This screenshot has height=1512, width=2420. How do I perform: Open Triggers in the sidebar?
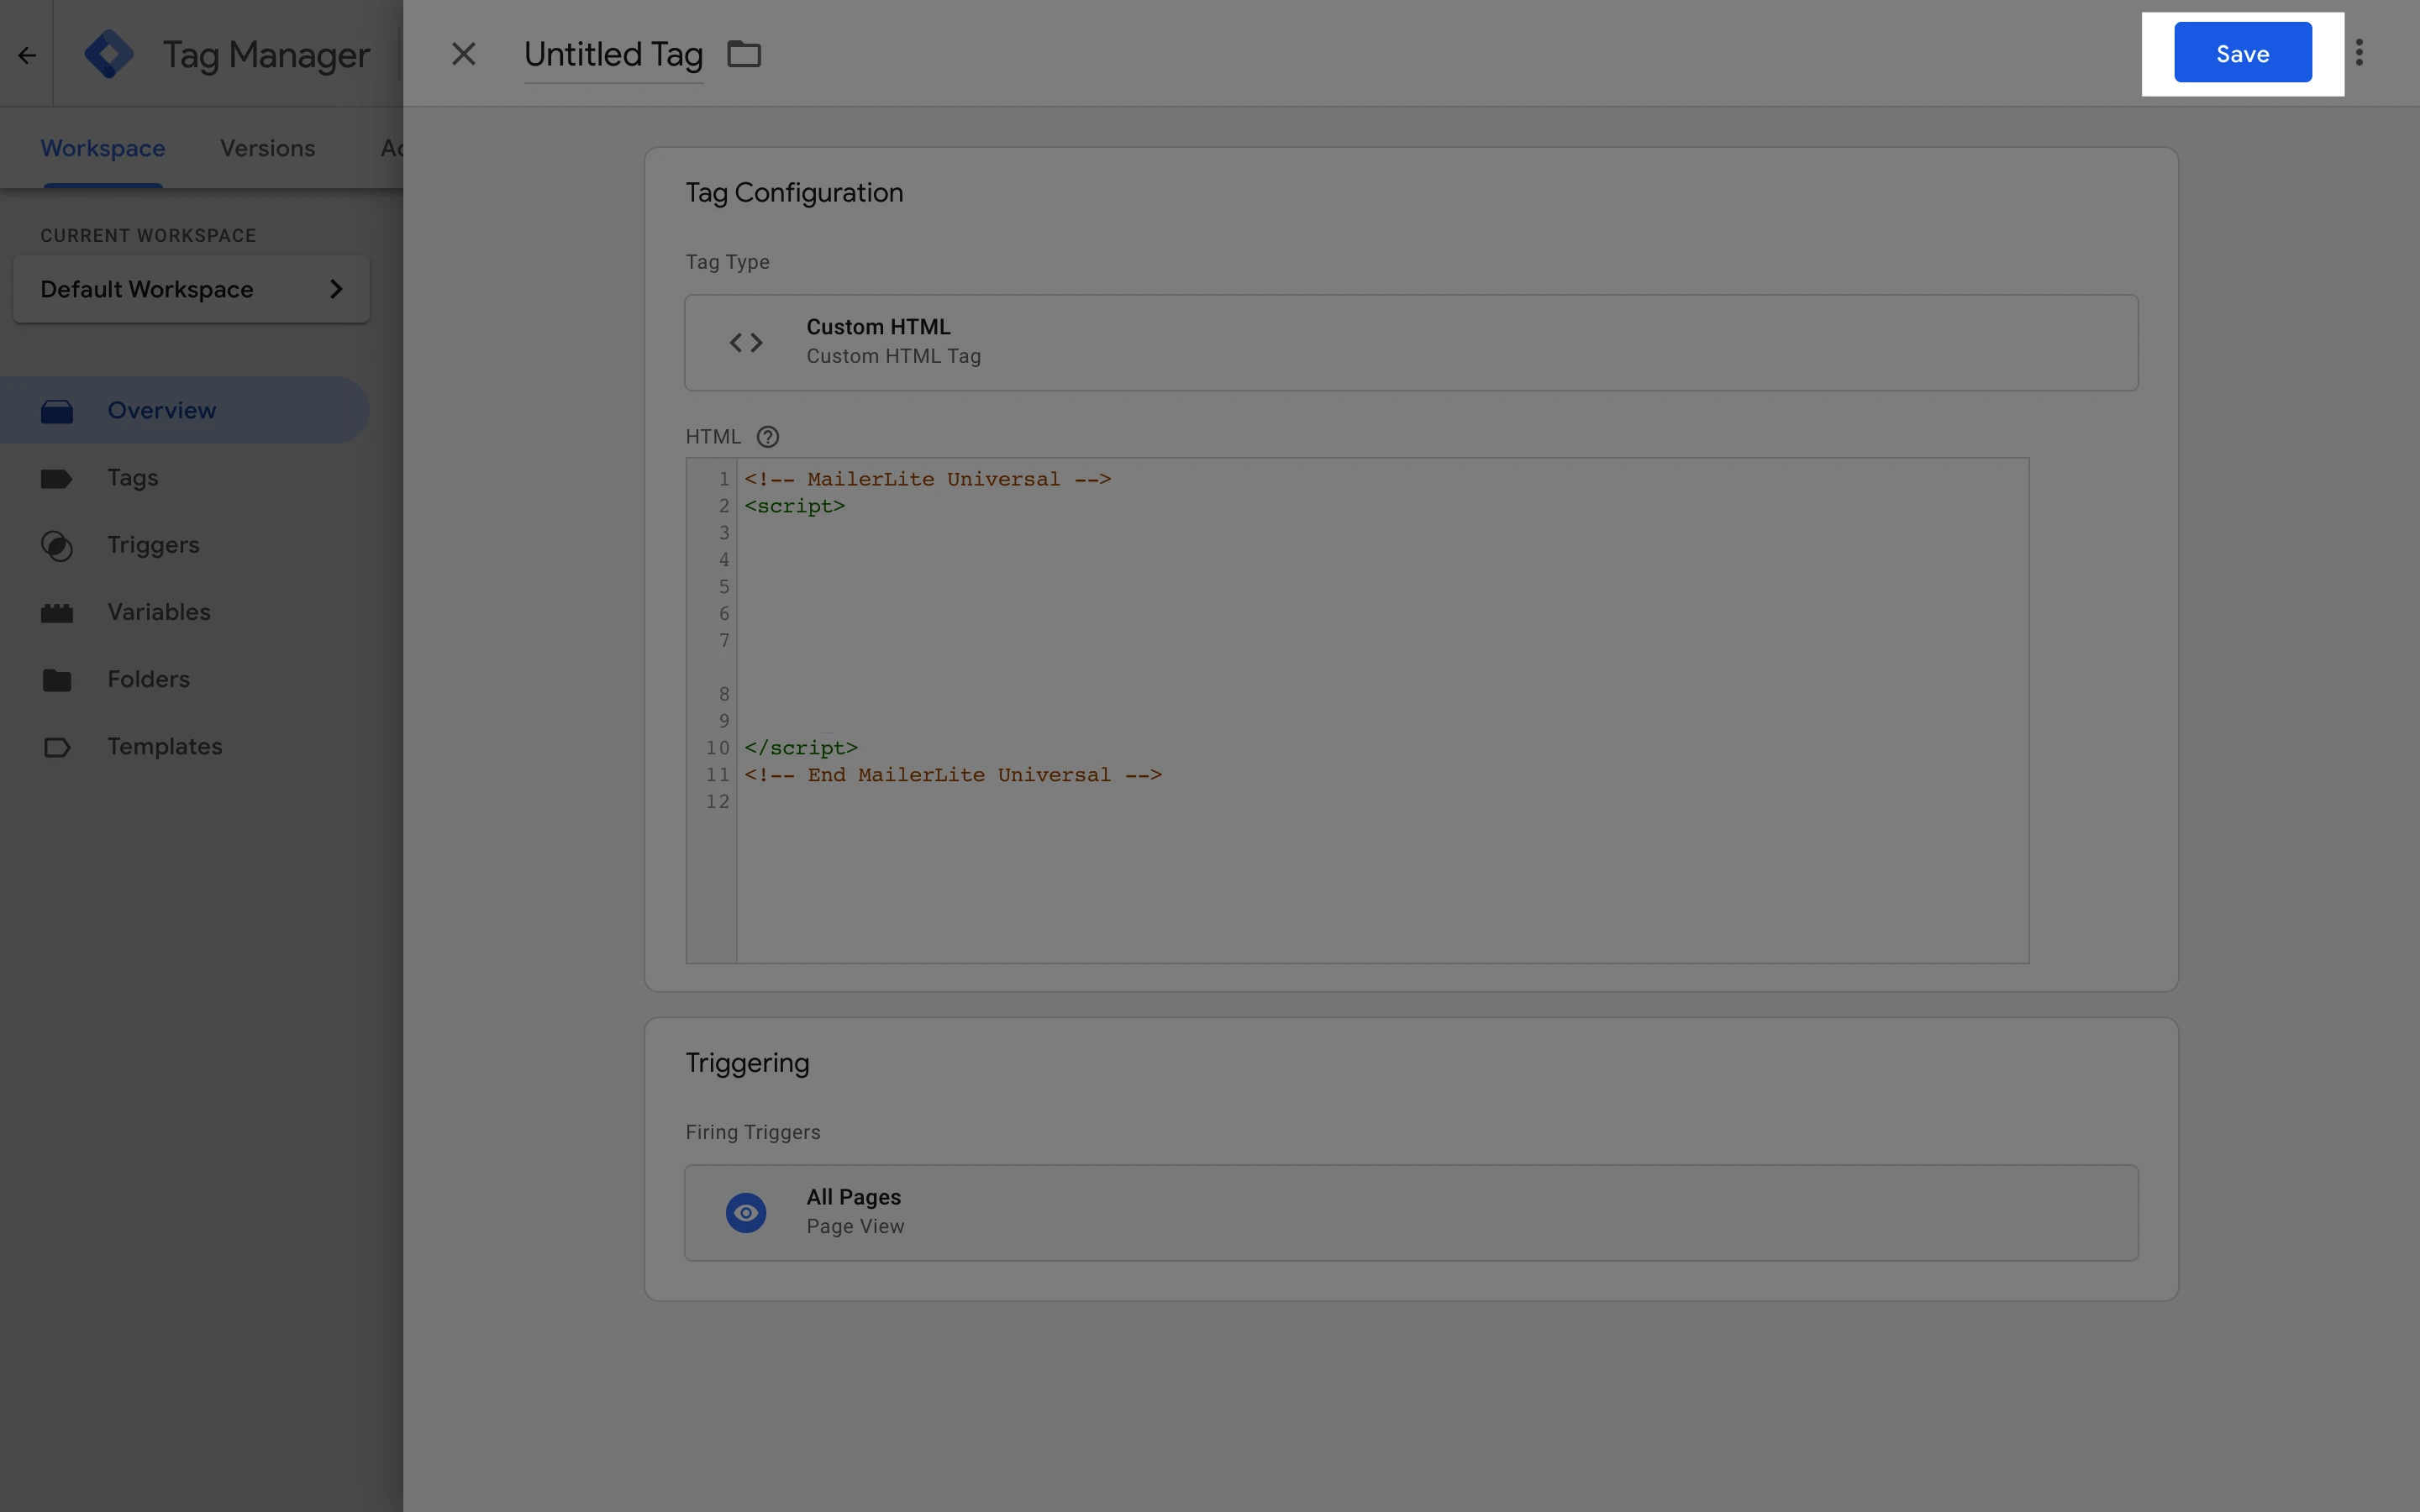(x=153, y=545)
